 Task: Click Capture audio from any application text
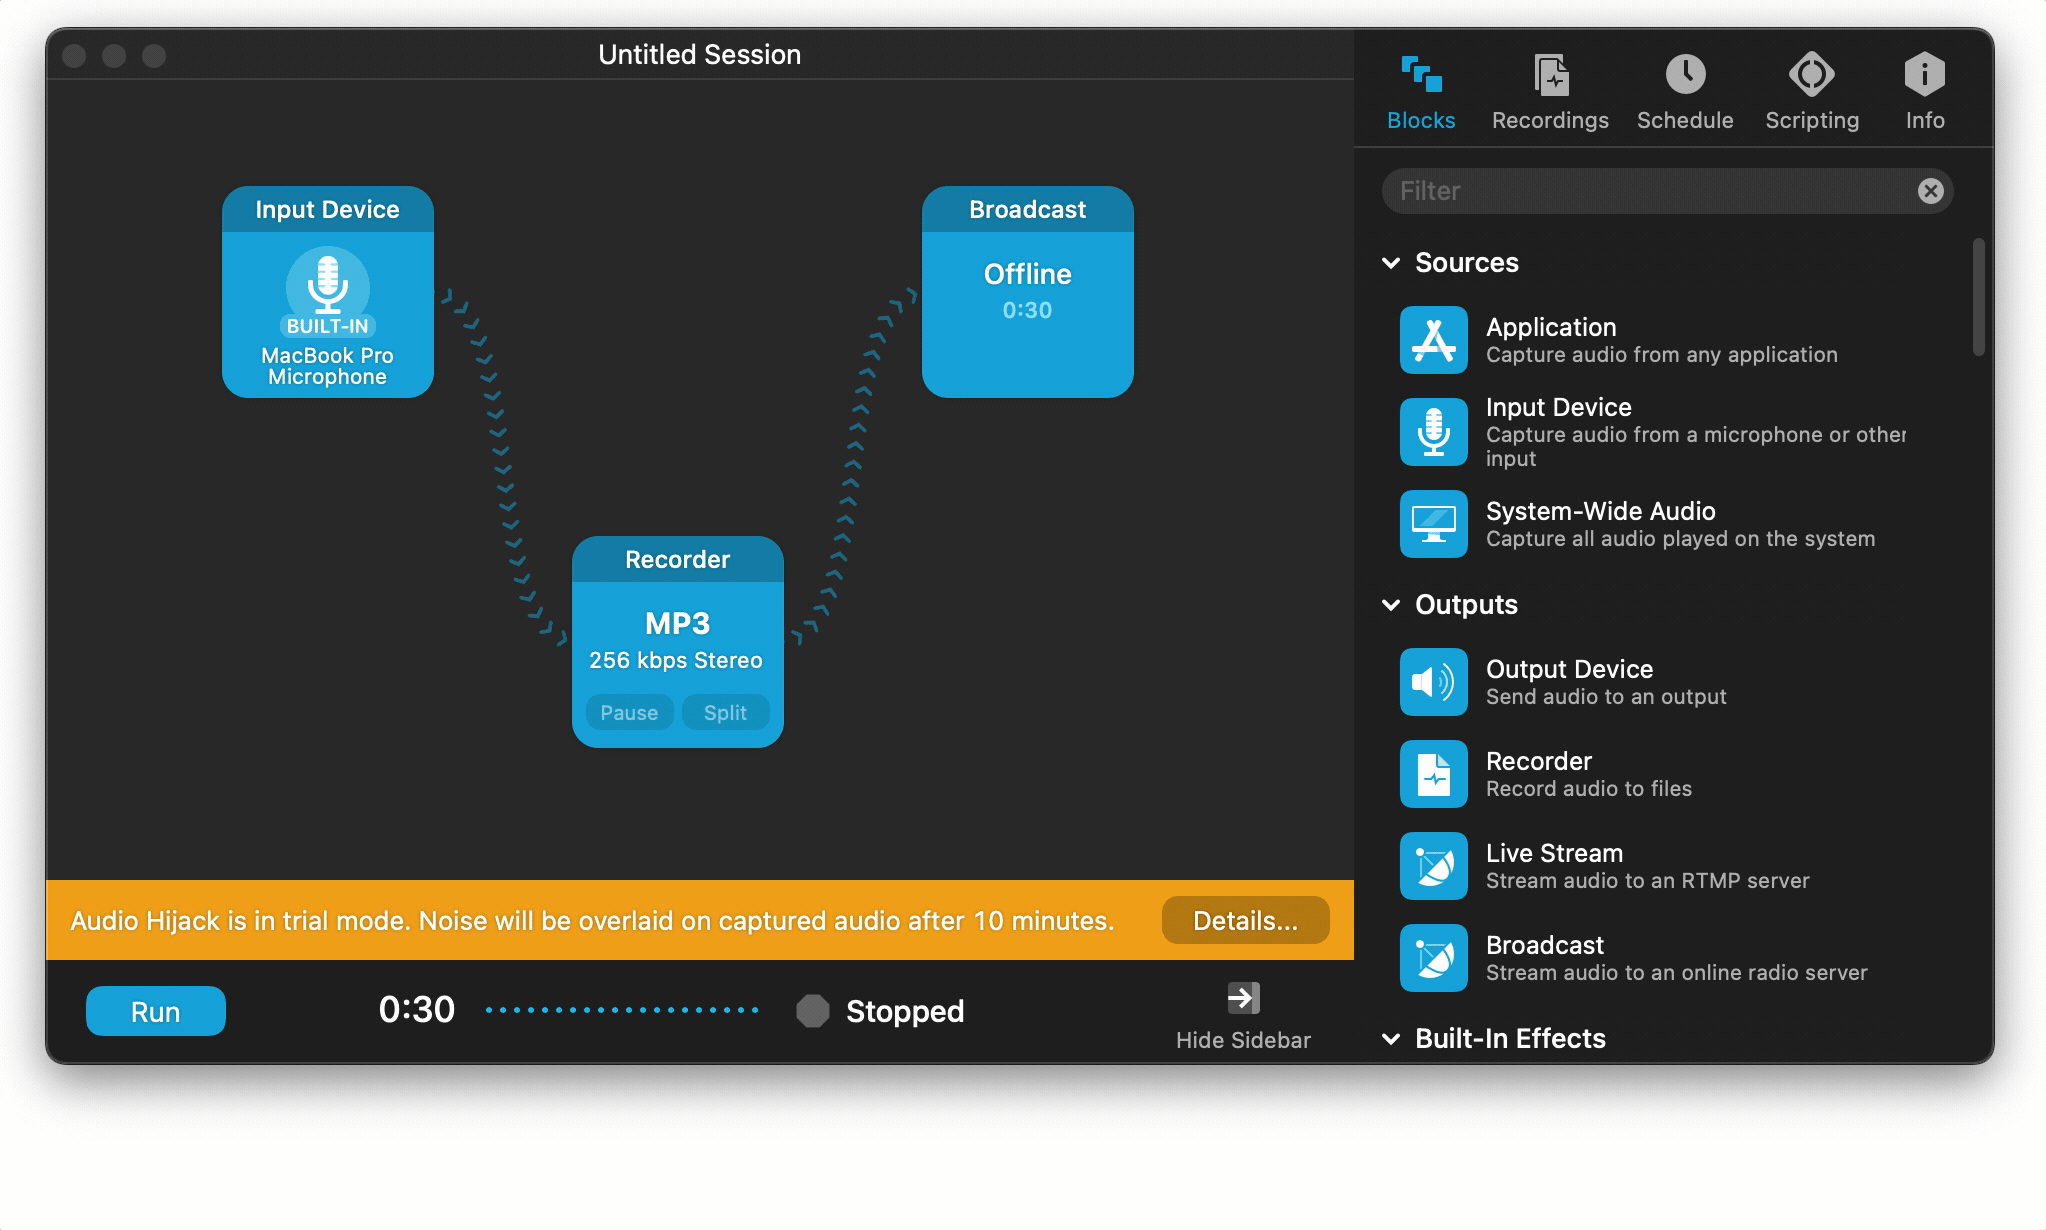pyautogui.click(x=1661, y=355)
